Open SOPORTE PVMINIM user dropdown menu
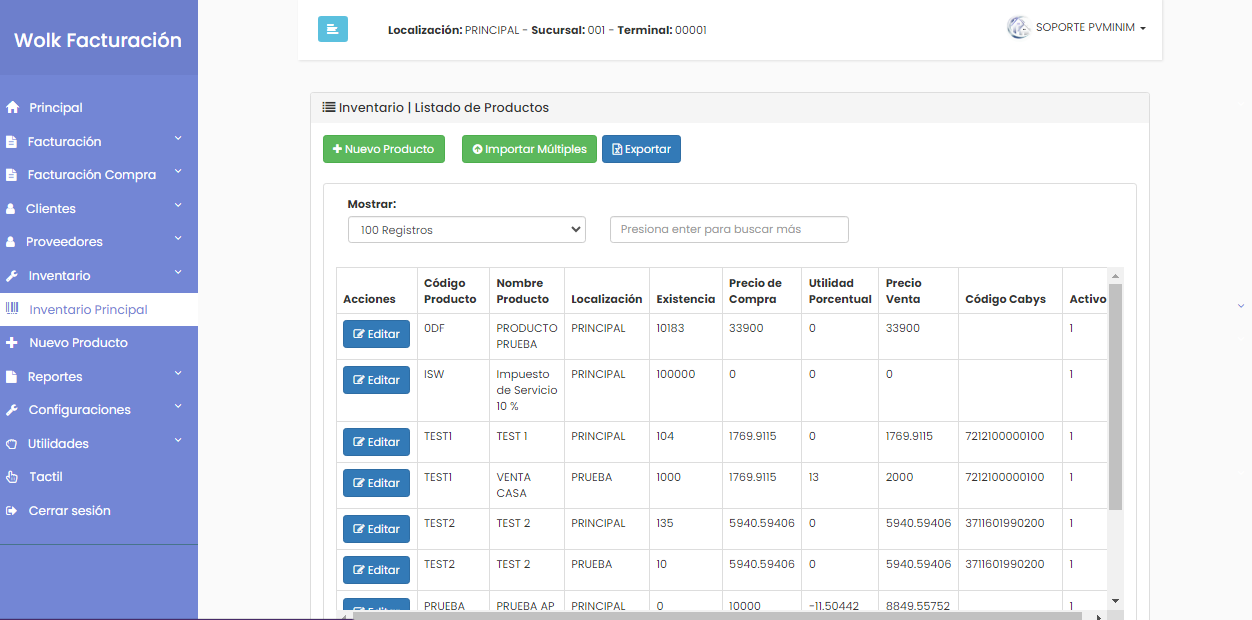Viewport: 1252px width, 620px height. point(1076,28)
